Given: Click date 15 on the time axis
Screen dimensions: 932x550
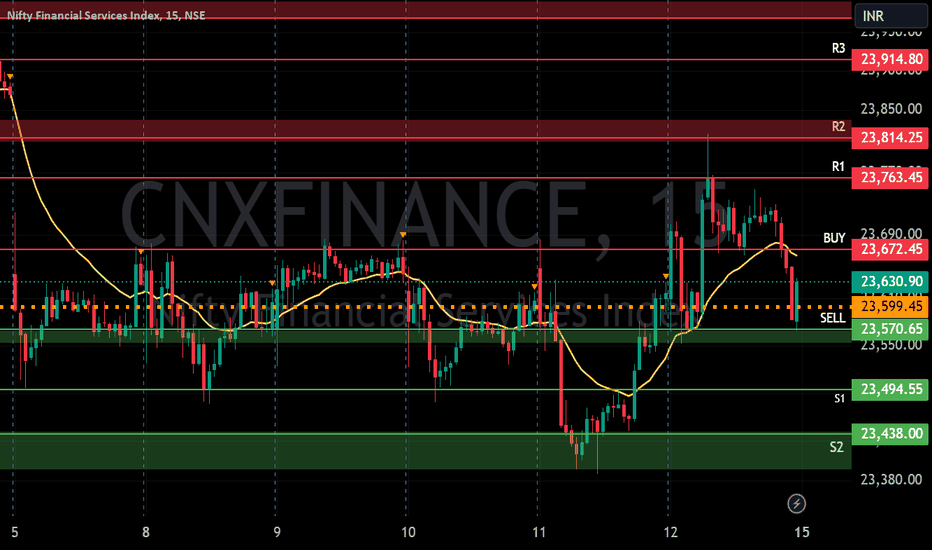Looking at the screenshot, I should click(802, 532).
